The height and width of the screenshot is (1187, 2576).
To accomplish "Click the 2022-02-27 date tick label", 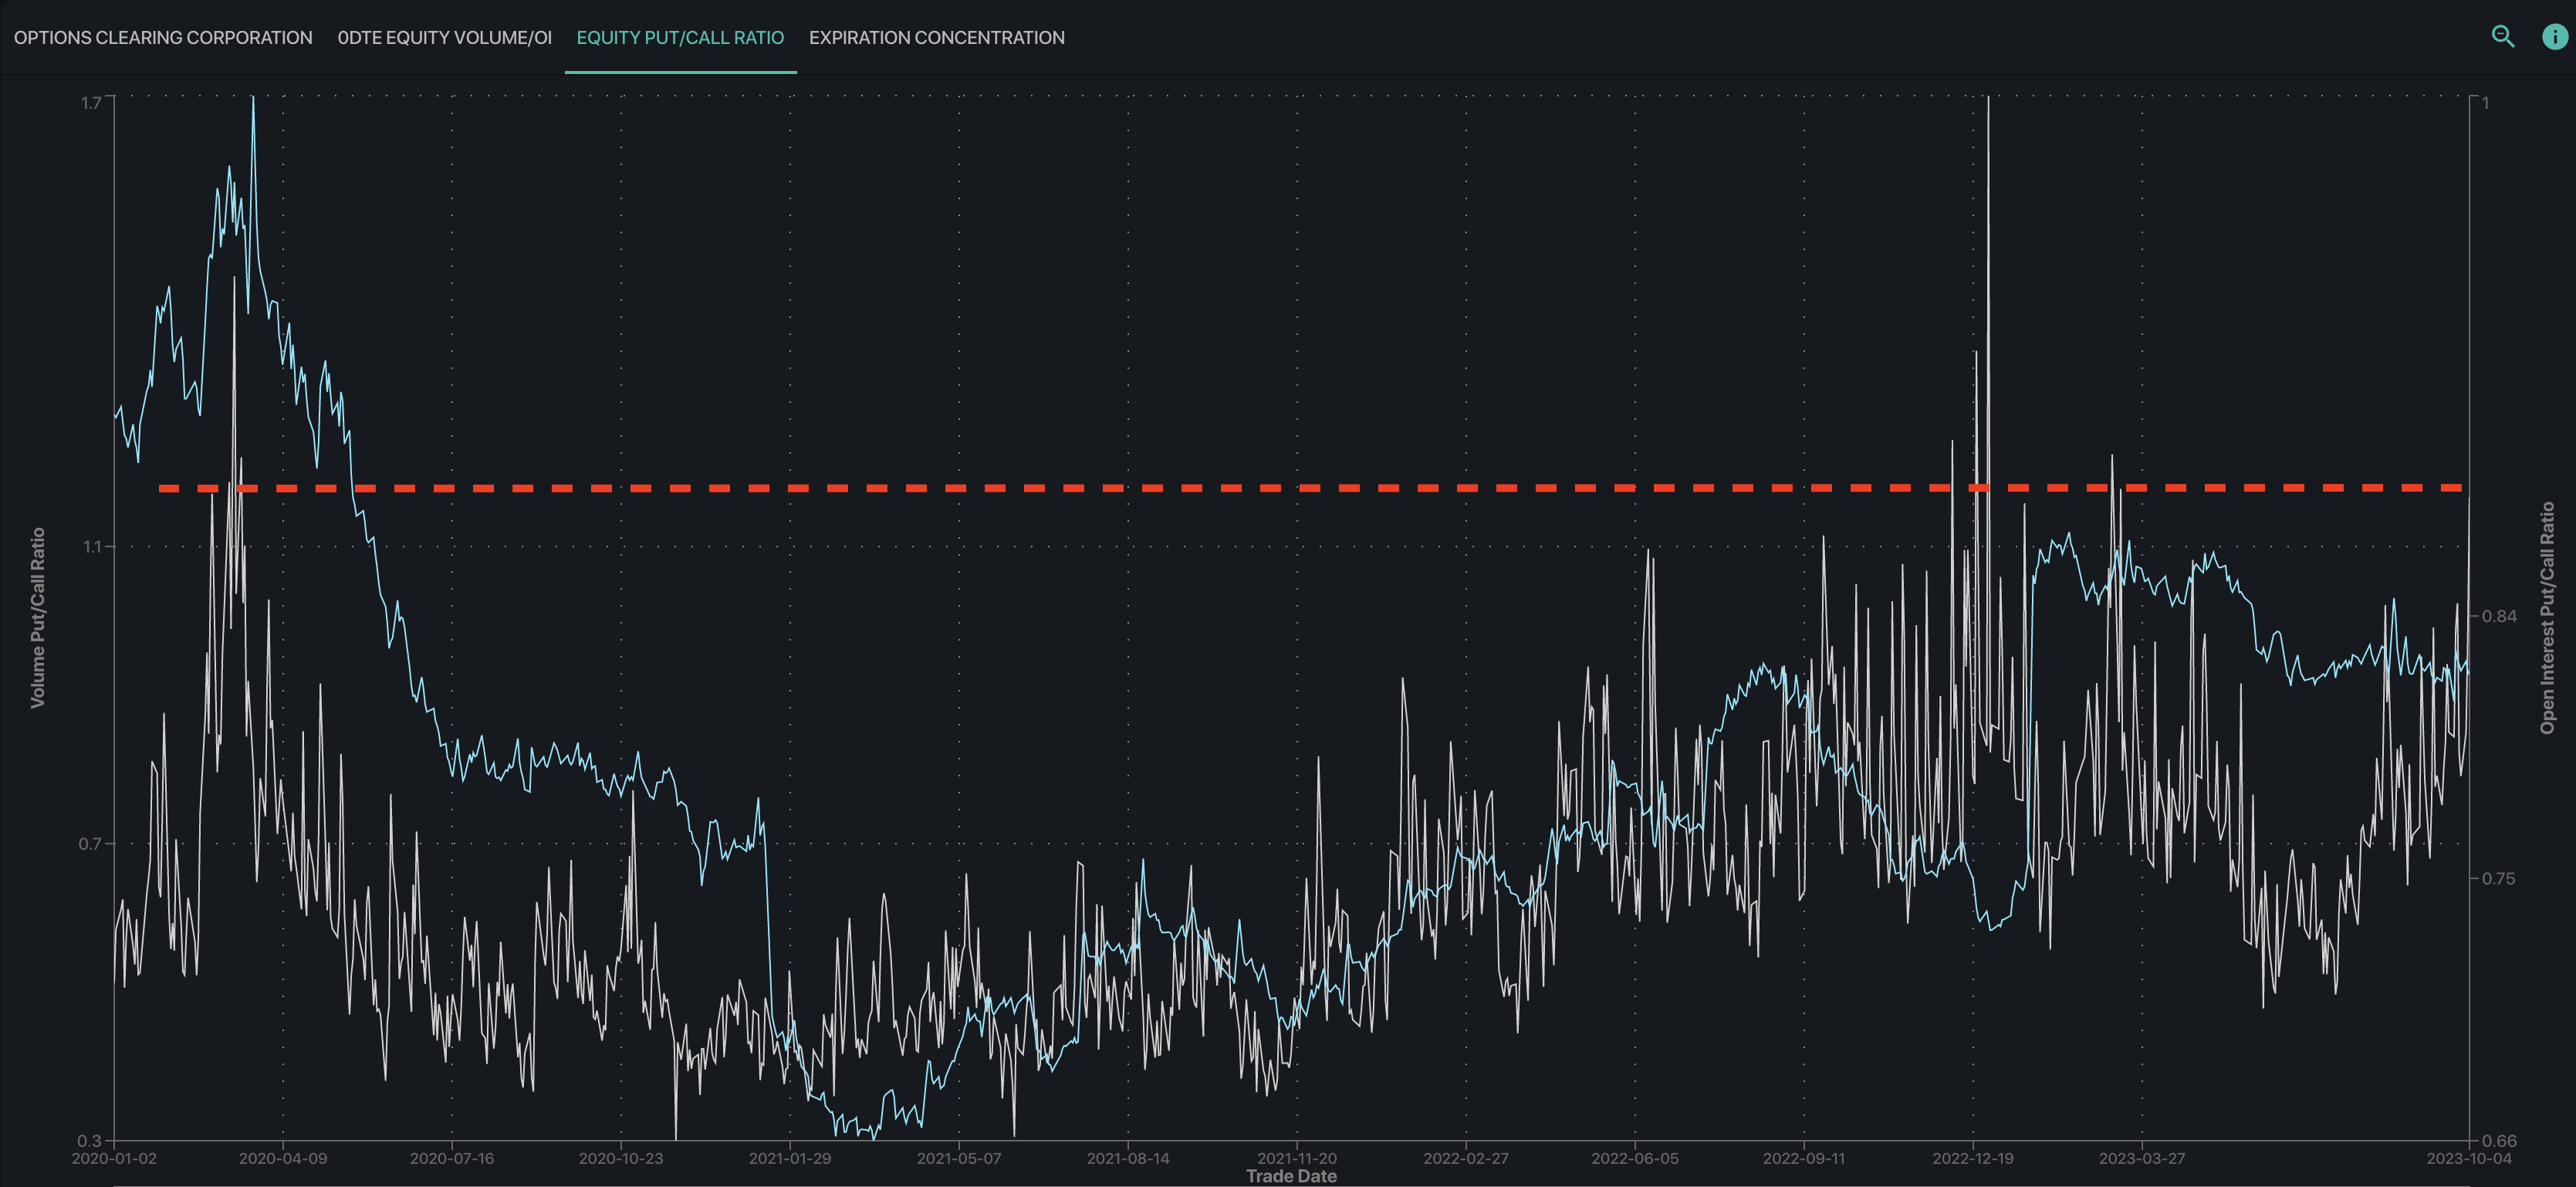I will 1465,1158.
